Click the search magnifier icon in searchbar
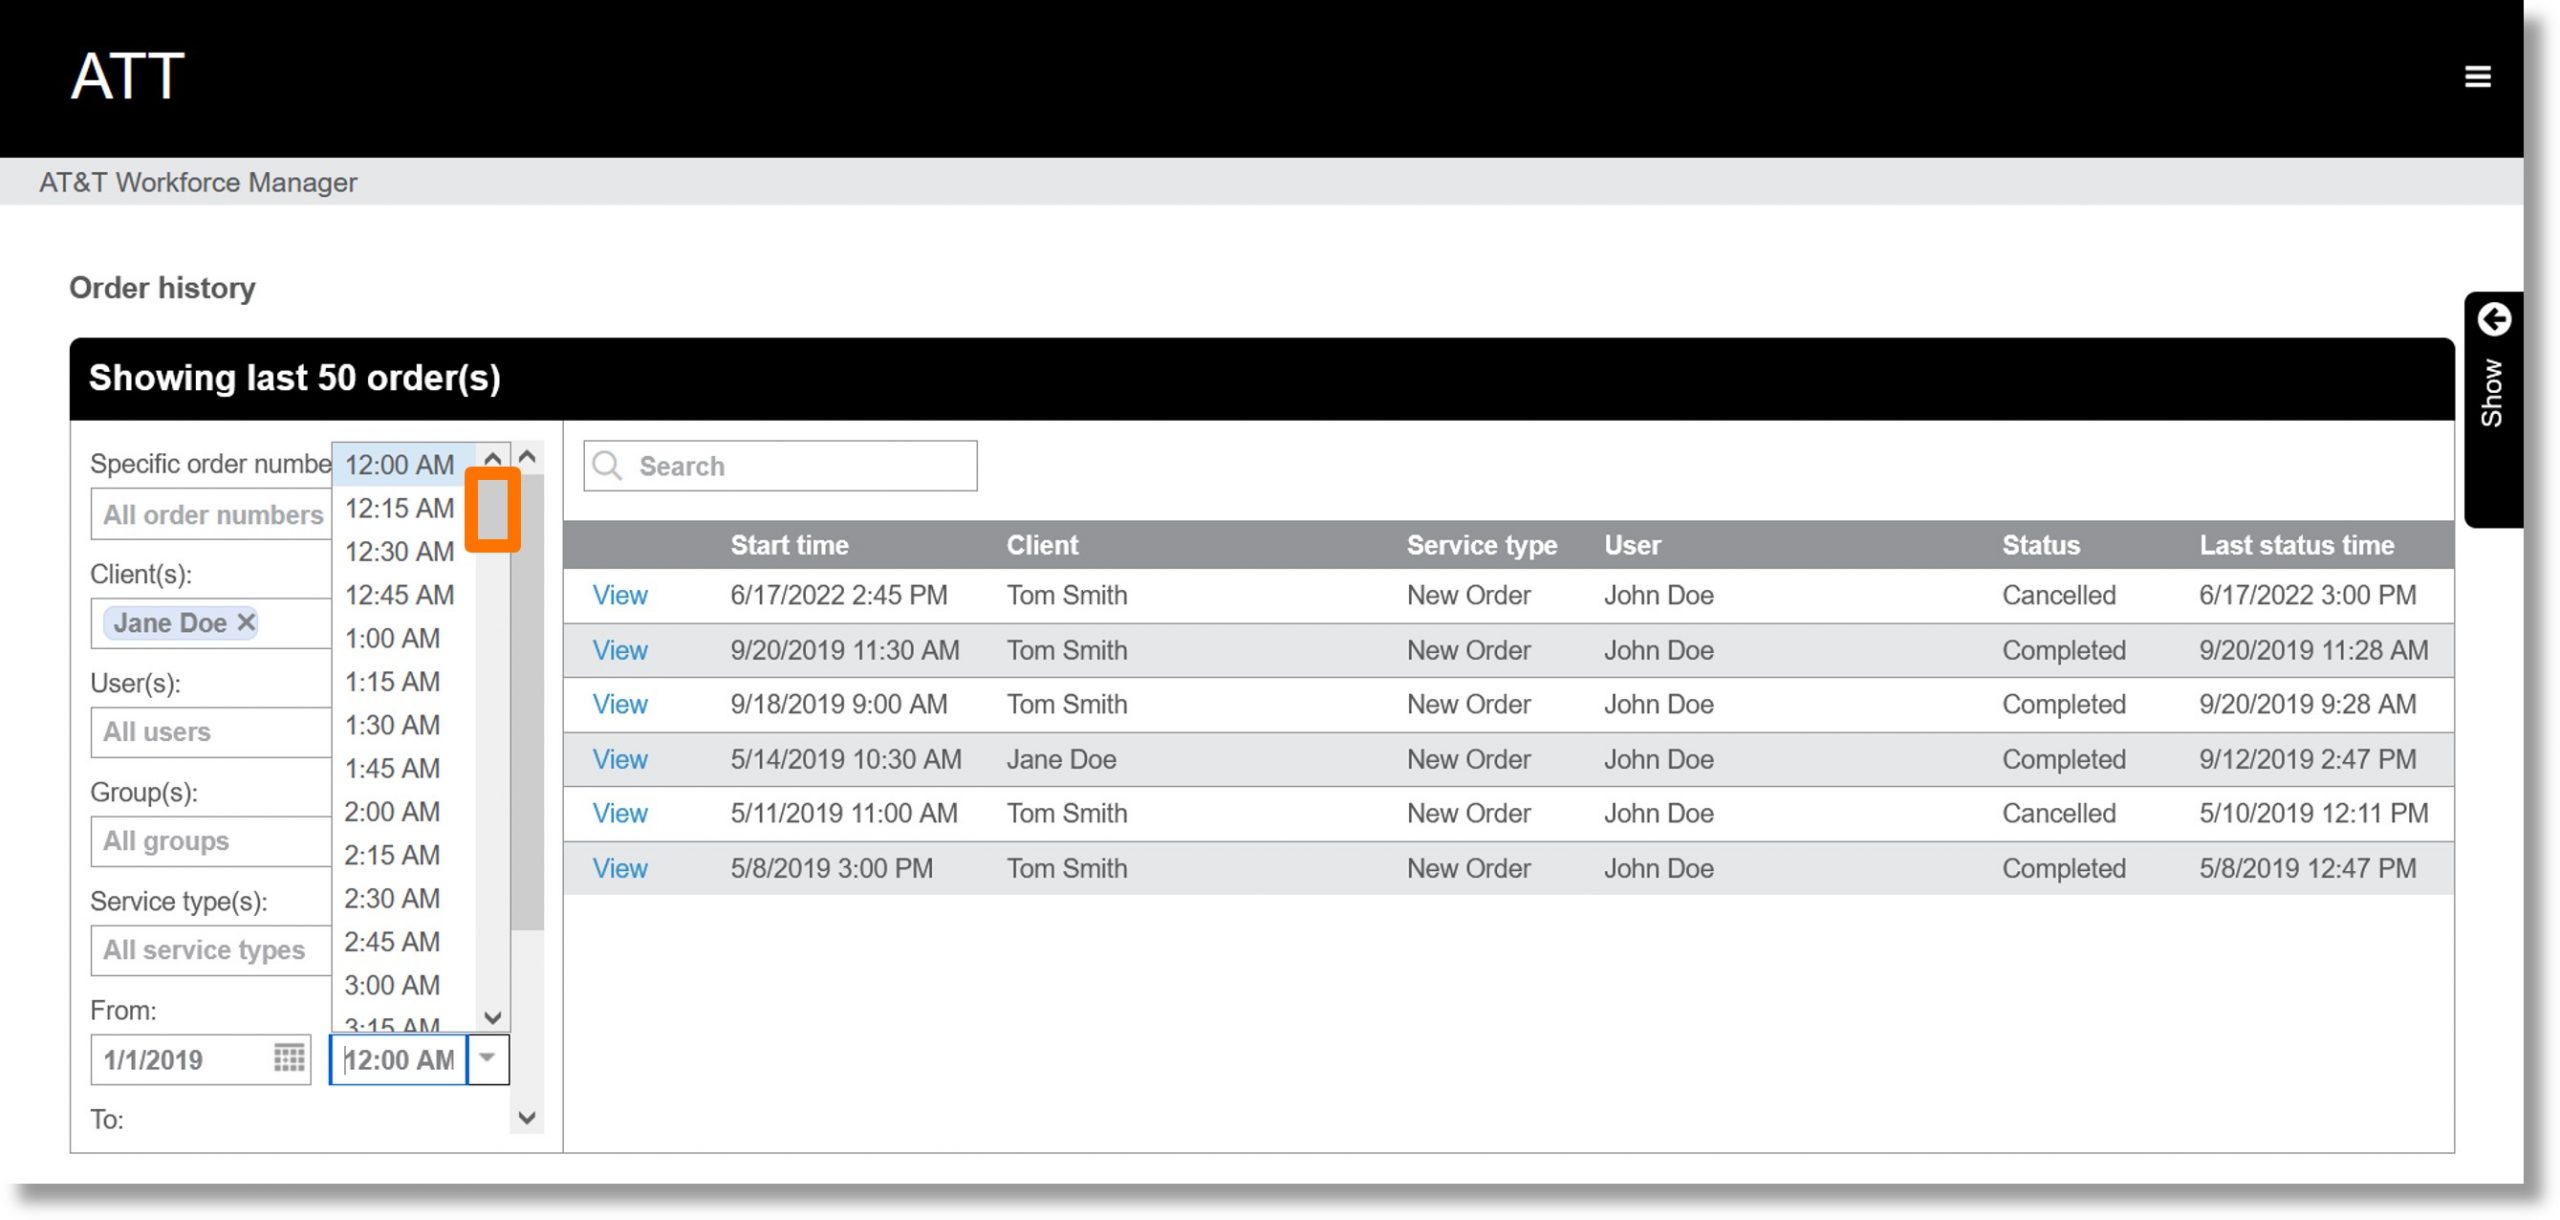Image resolution: width=2560 pixels, height=1220 pixels. [609, 465]
